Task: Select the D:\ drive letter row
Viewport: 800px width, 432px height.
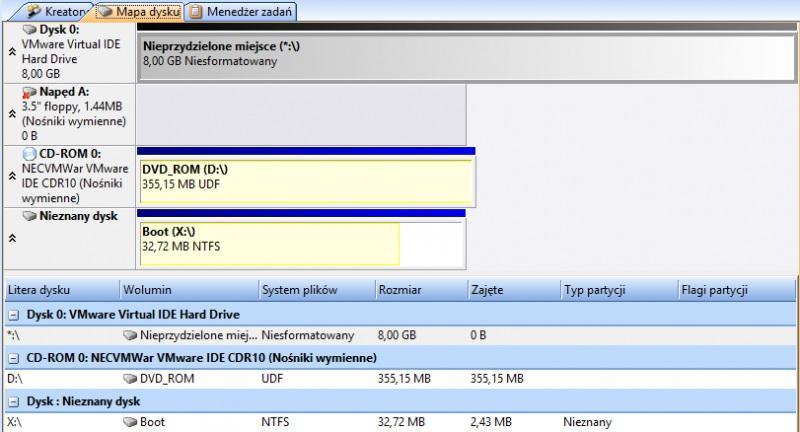Action: [x=400, y=379]
